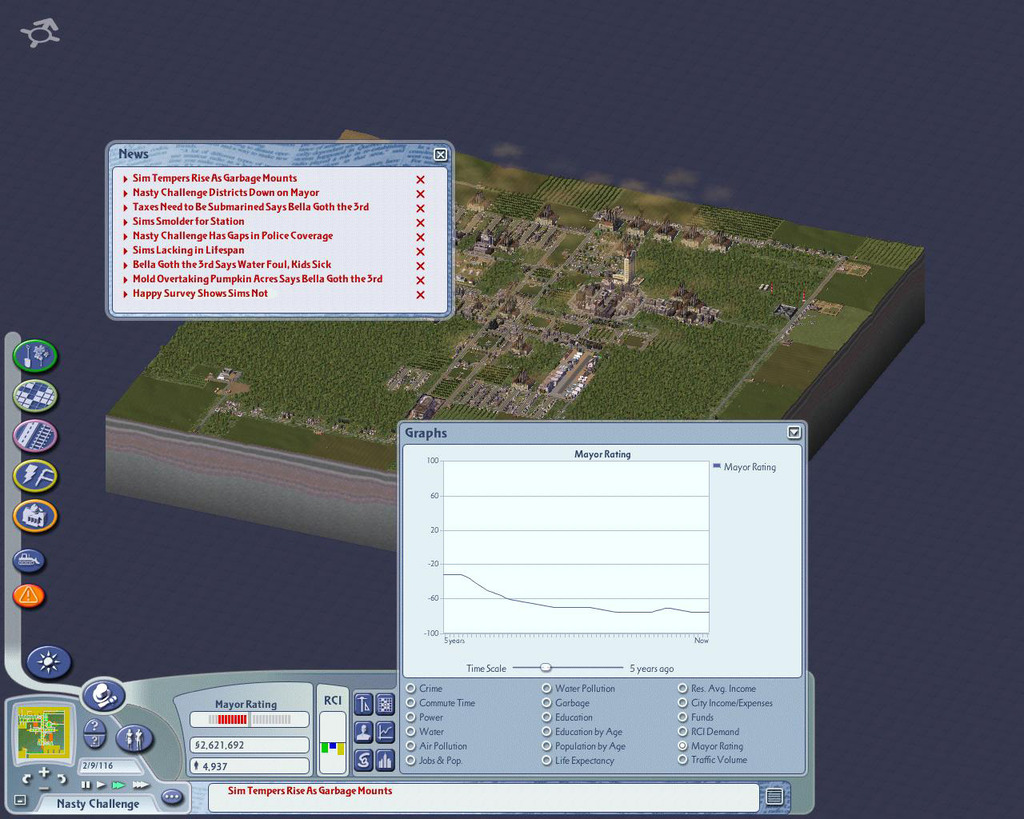Select the RCI Demand graph option
Image resolution: width=1024 pixels, height=819 pixels.
pyautogui.click(x=682, y=731)
